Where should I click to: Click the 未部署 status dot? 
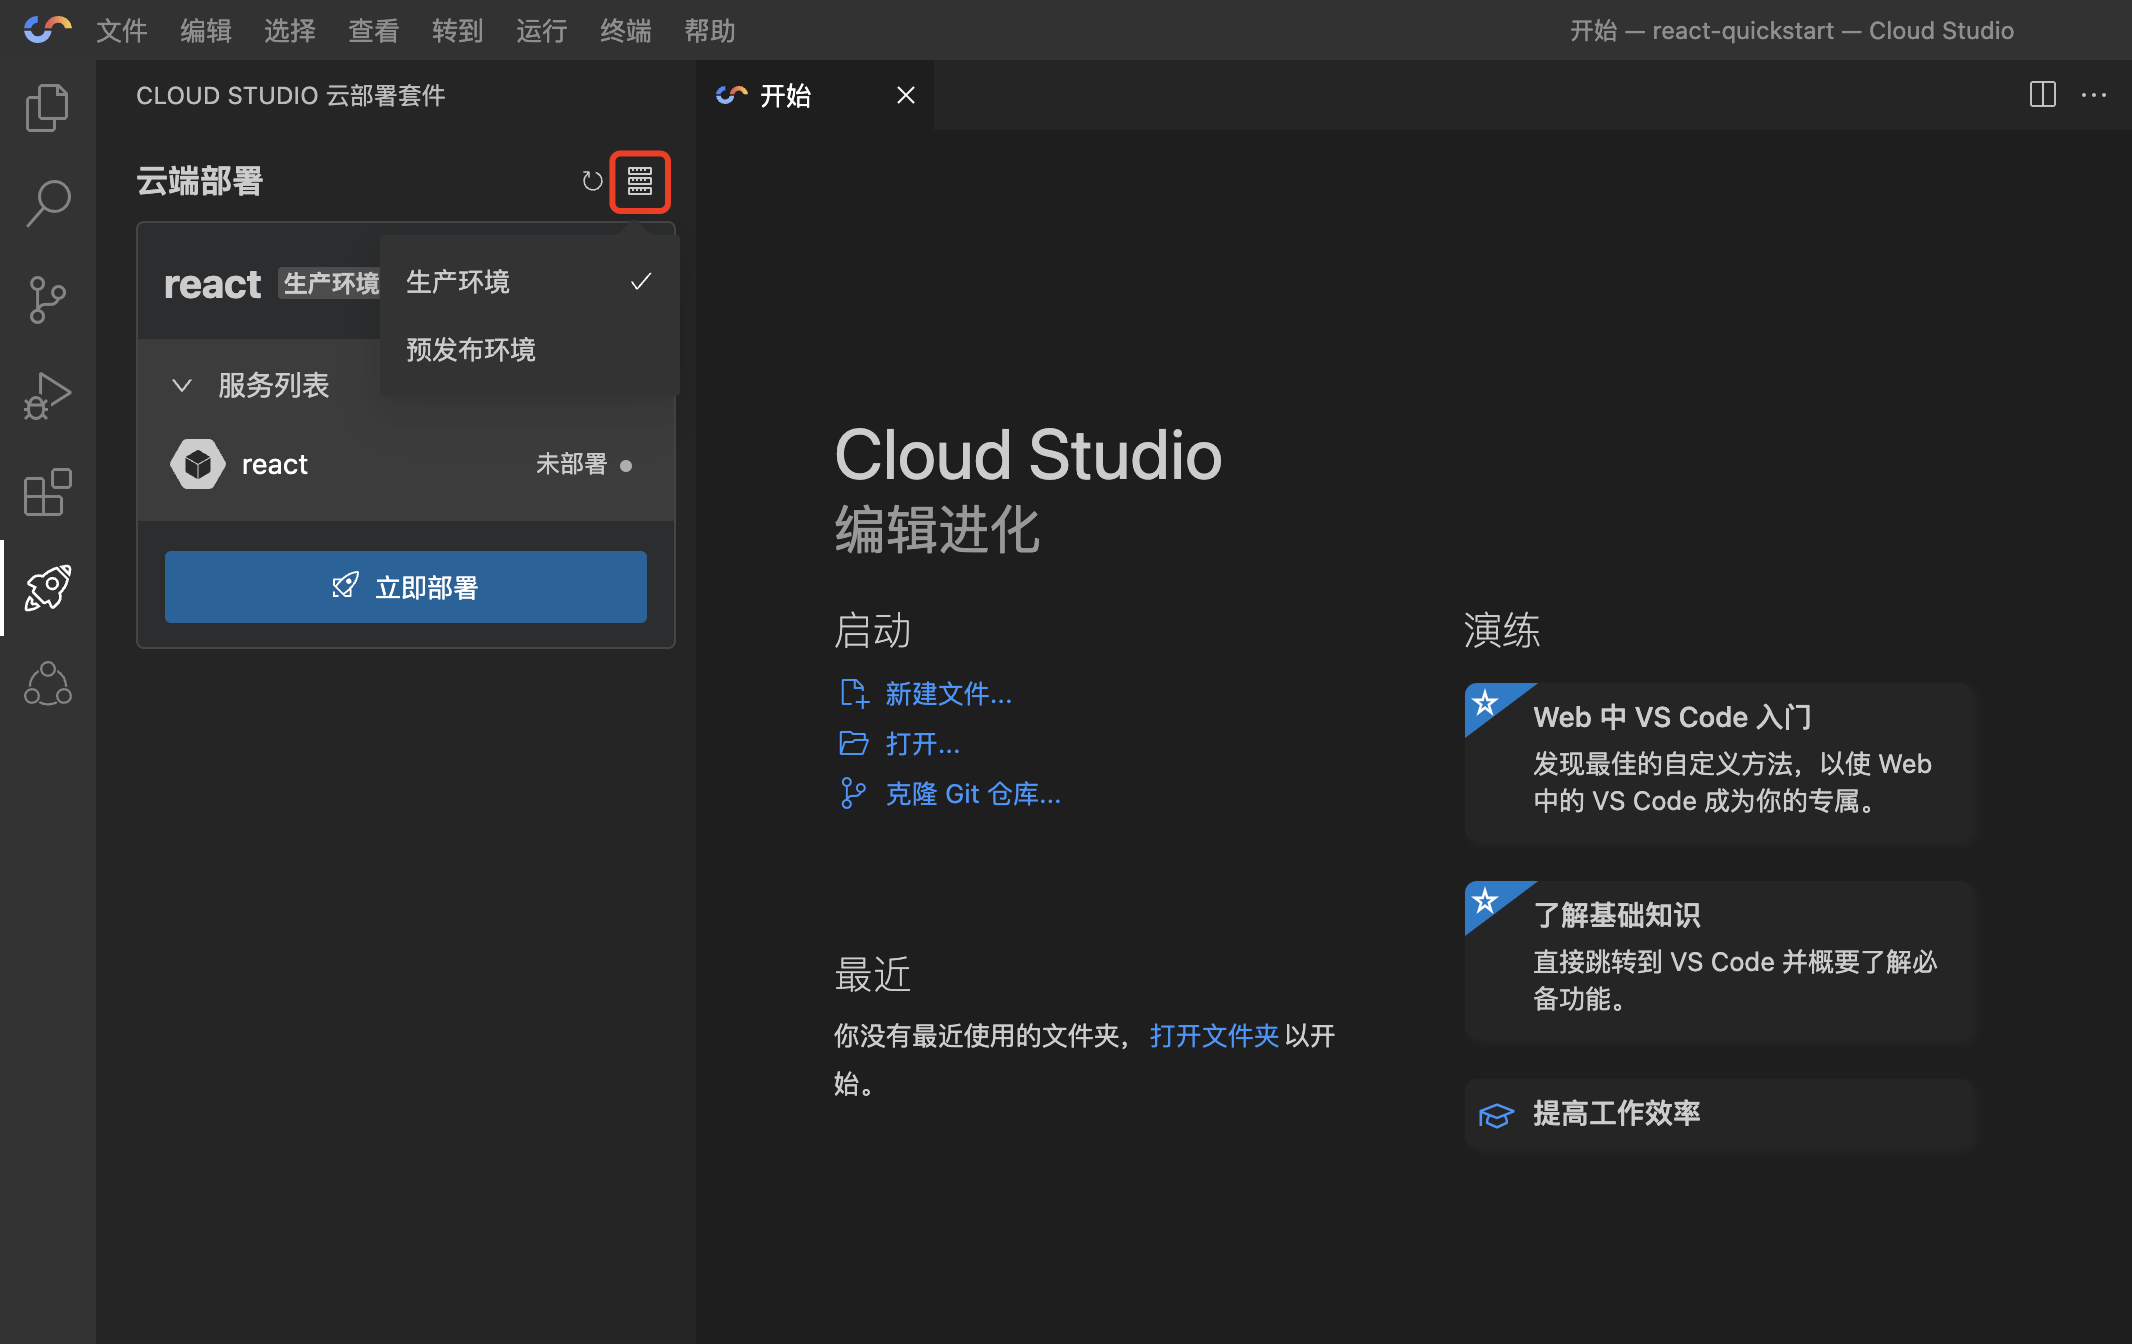click(626, 465)
